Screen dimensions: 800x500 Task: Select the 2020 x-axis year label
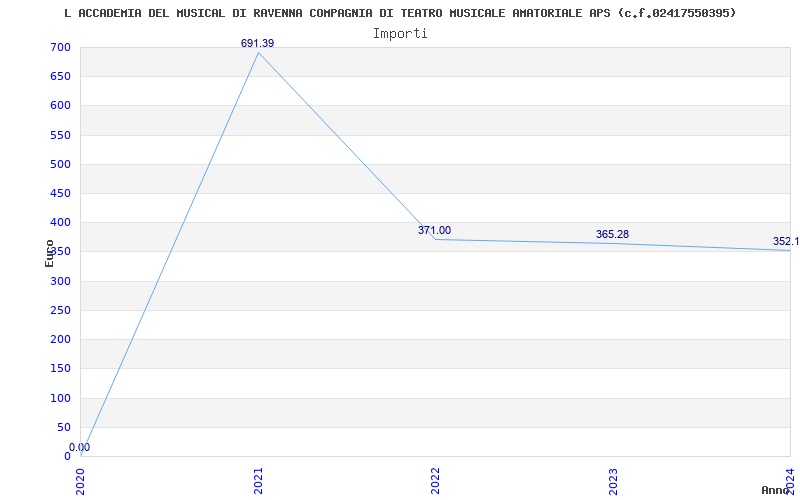tap(80, 482)
